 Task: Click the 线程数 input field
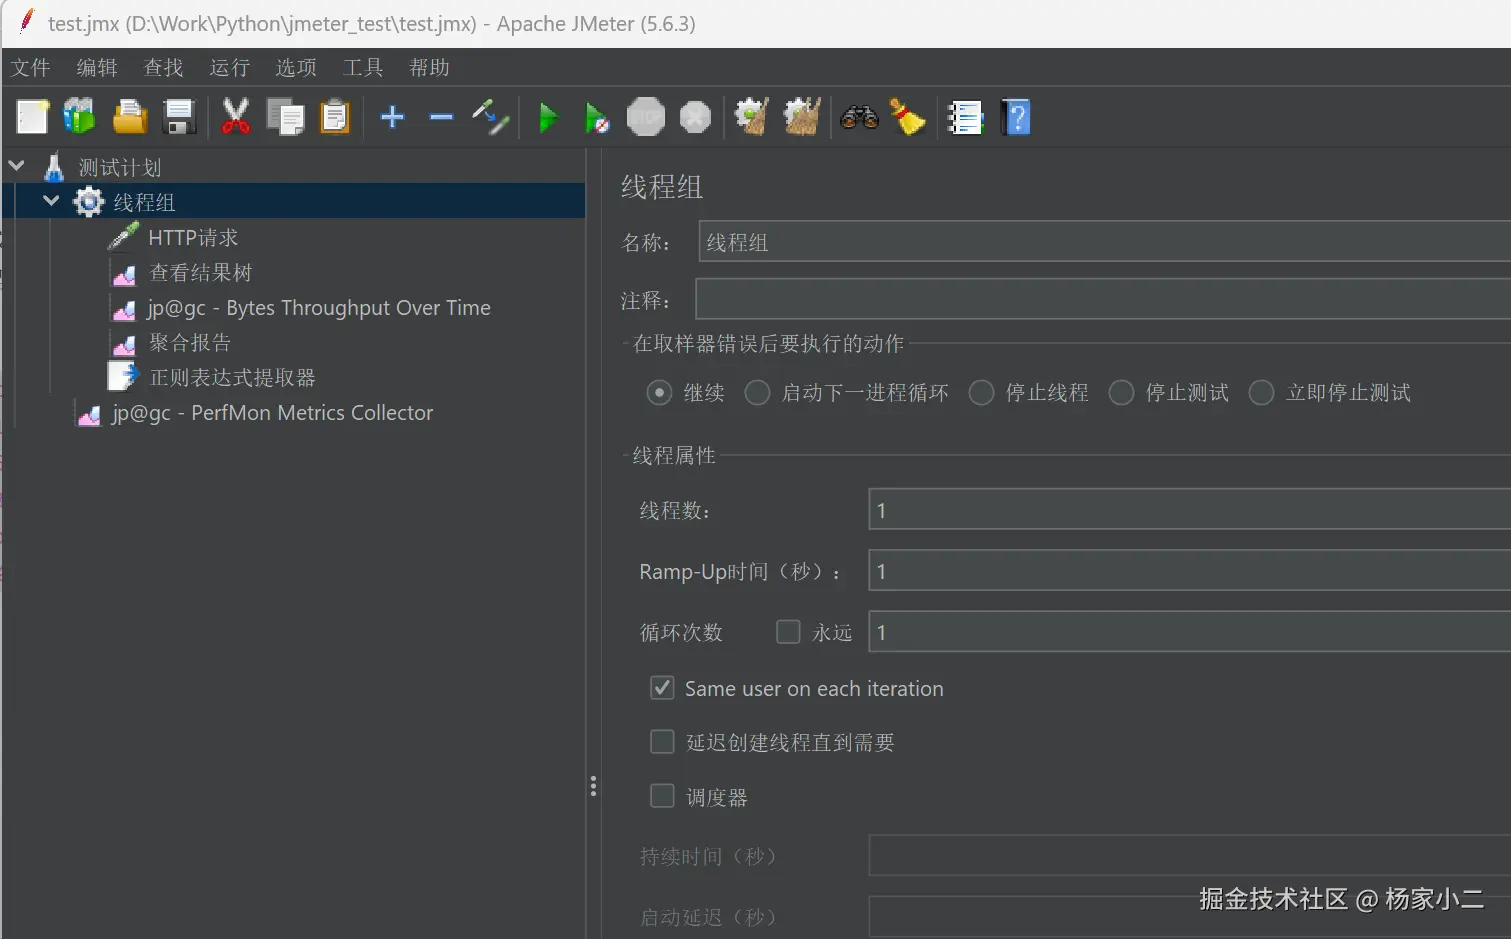tap(1189, 510)
